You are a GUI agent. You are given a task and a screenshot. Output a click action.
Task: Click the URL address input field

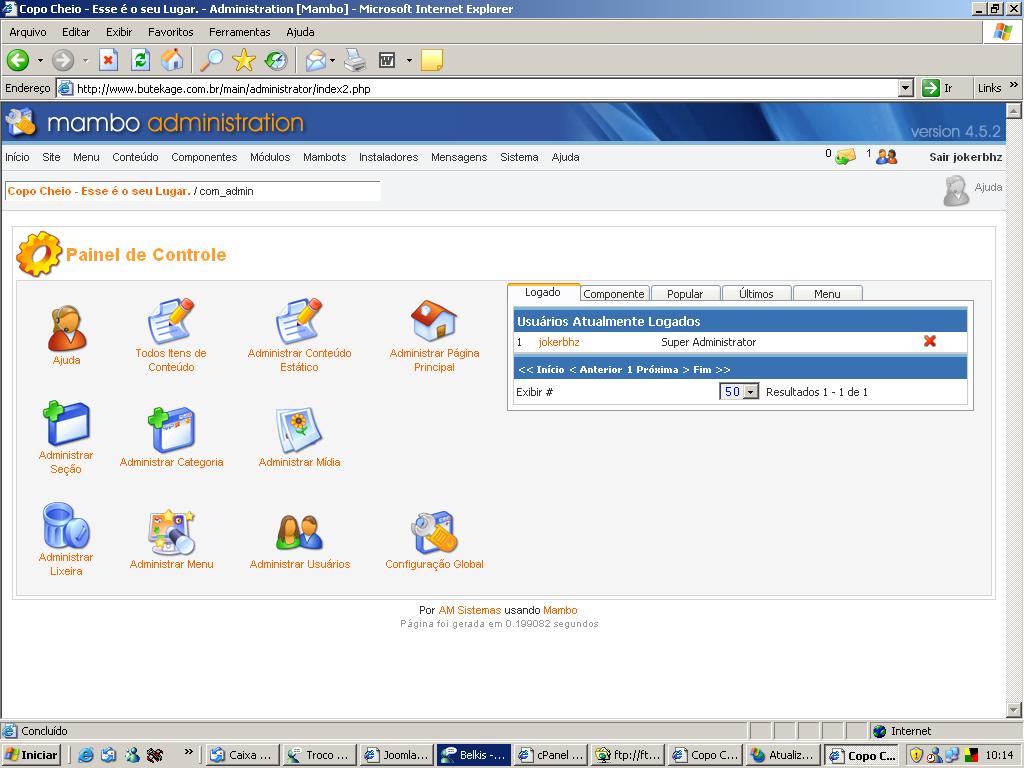486,89
